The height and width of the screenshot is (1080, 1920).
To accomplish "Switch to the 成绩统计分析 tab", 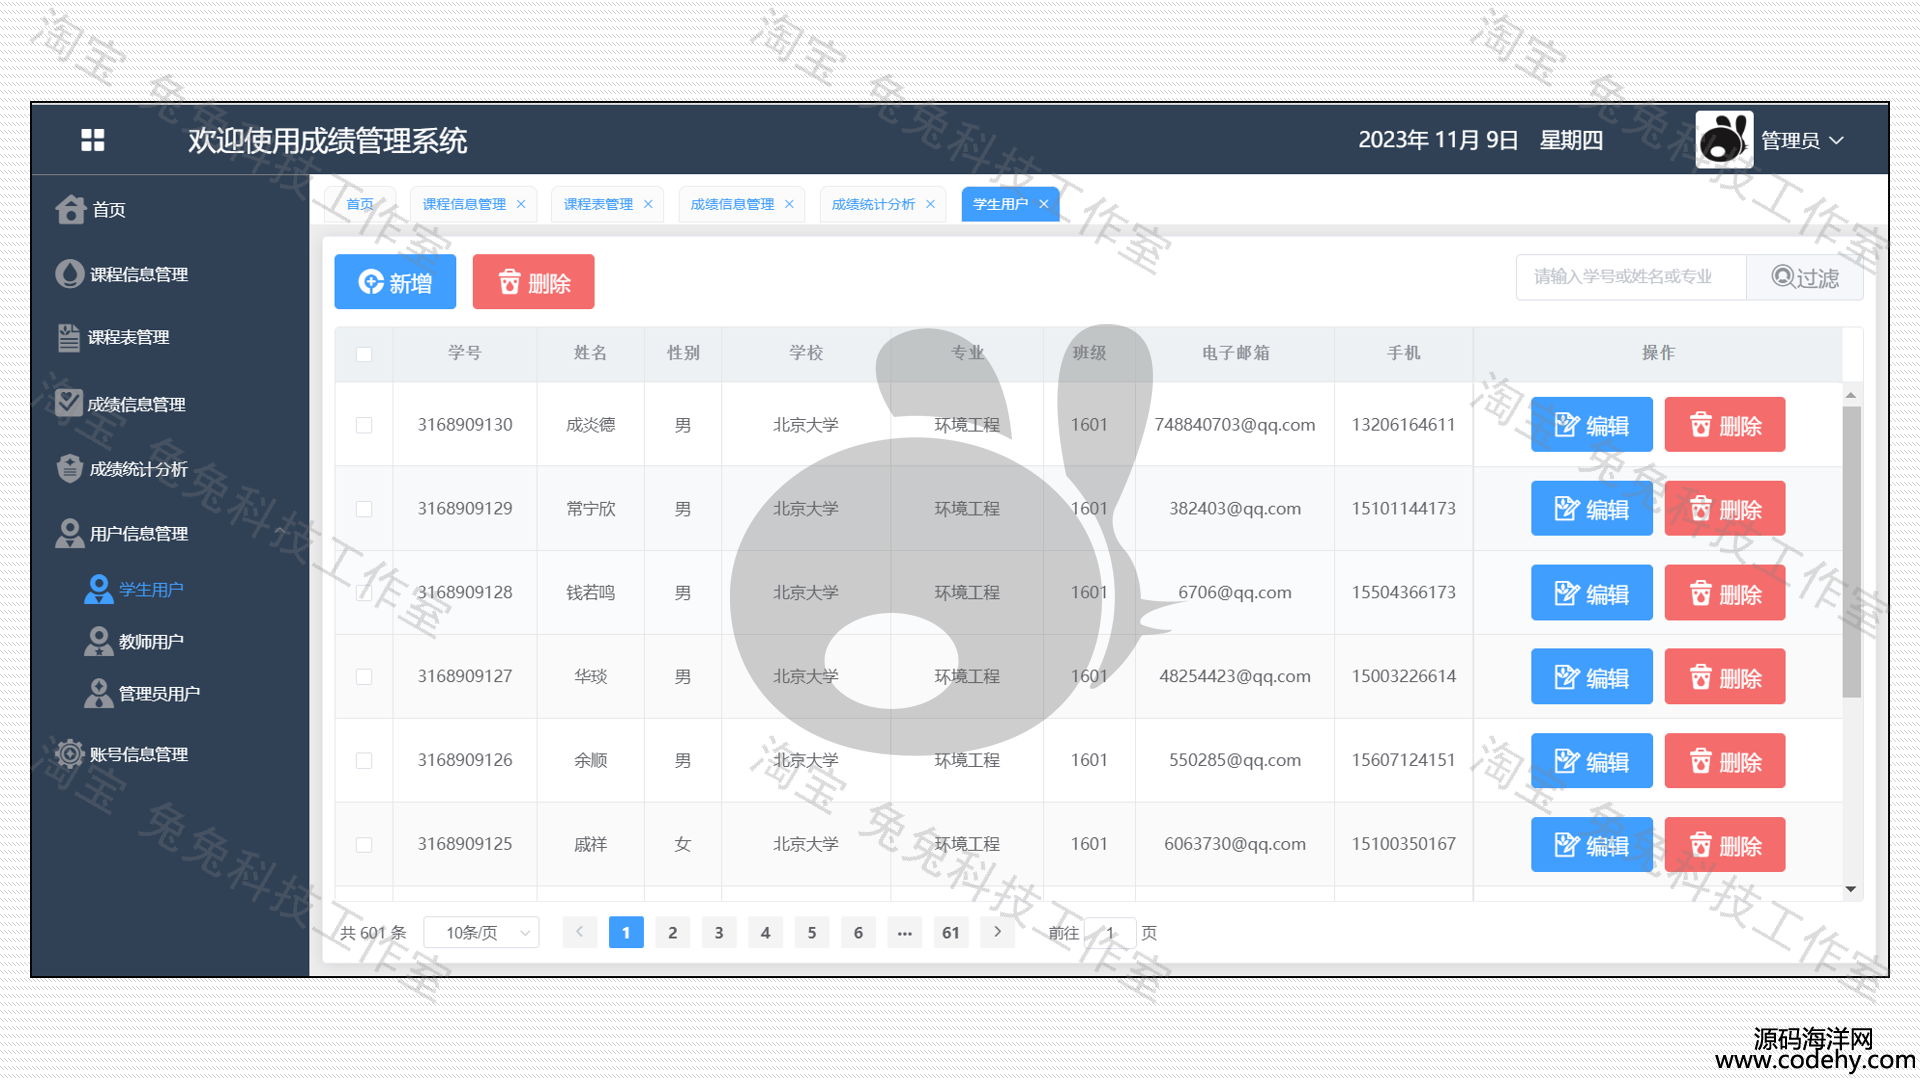I will [873, 204].
